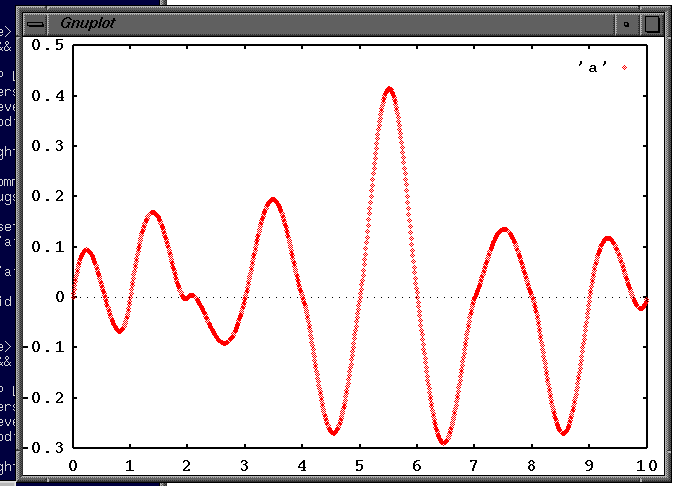677x486 pixels.
Task: Click the minimize dot button in title bar
Action: pos(627,22)
